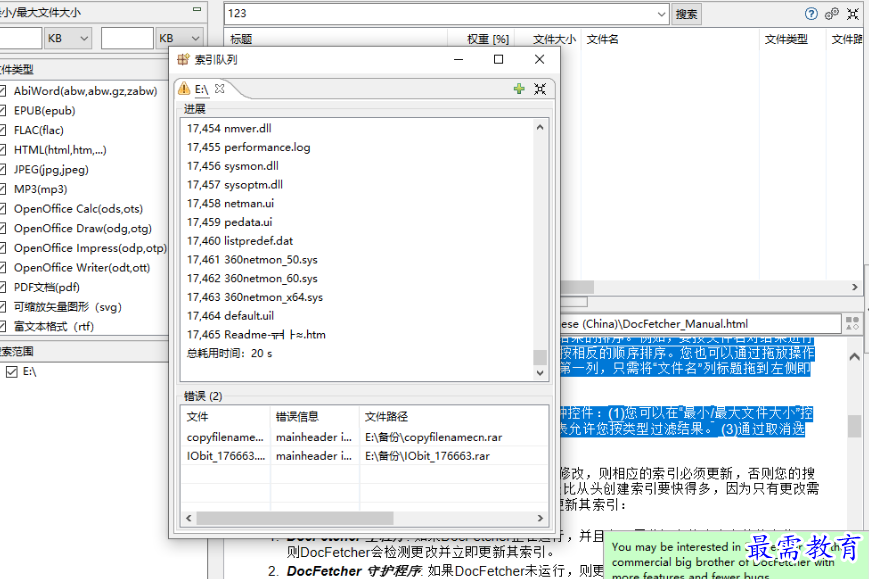
Task: Click the 错误信息 error column header
Action: (x=315, y=417)
